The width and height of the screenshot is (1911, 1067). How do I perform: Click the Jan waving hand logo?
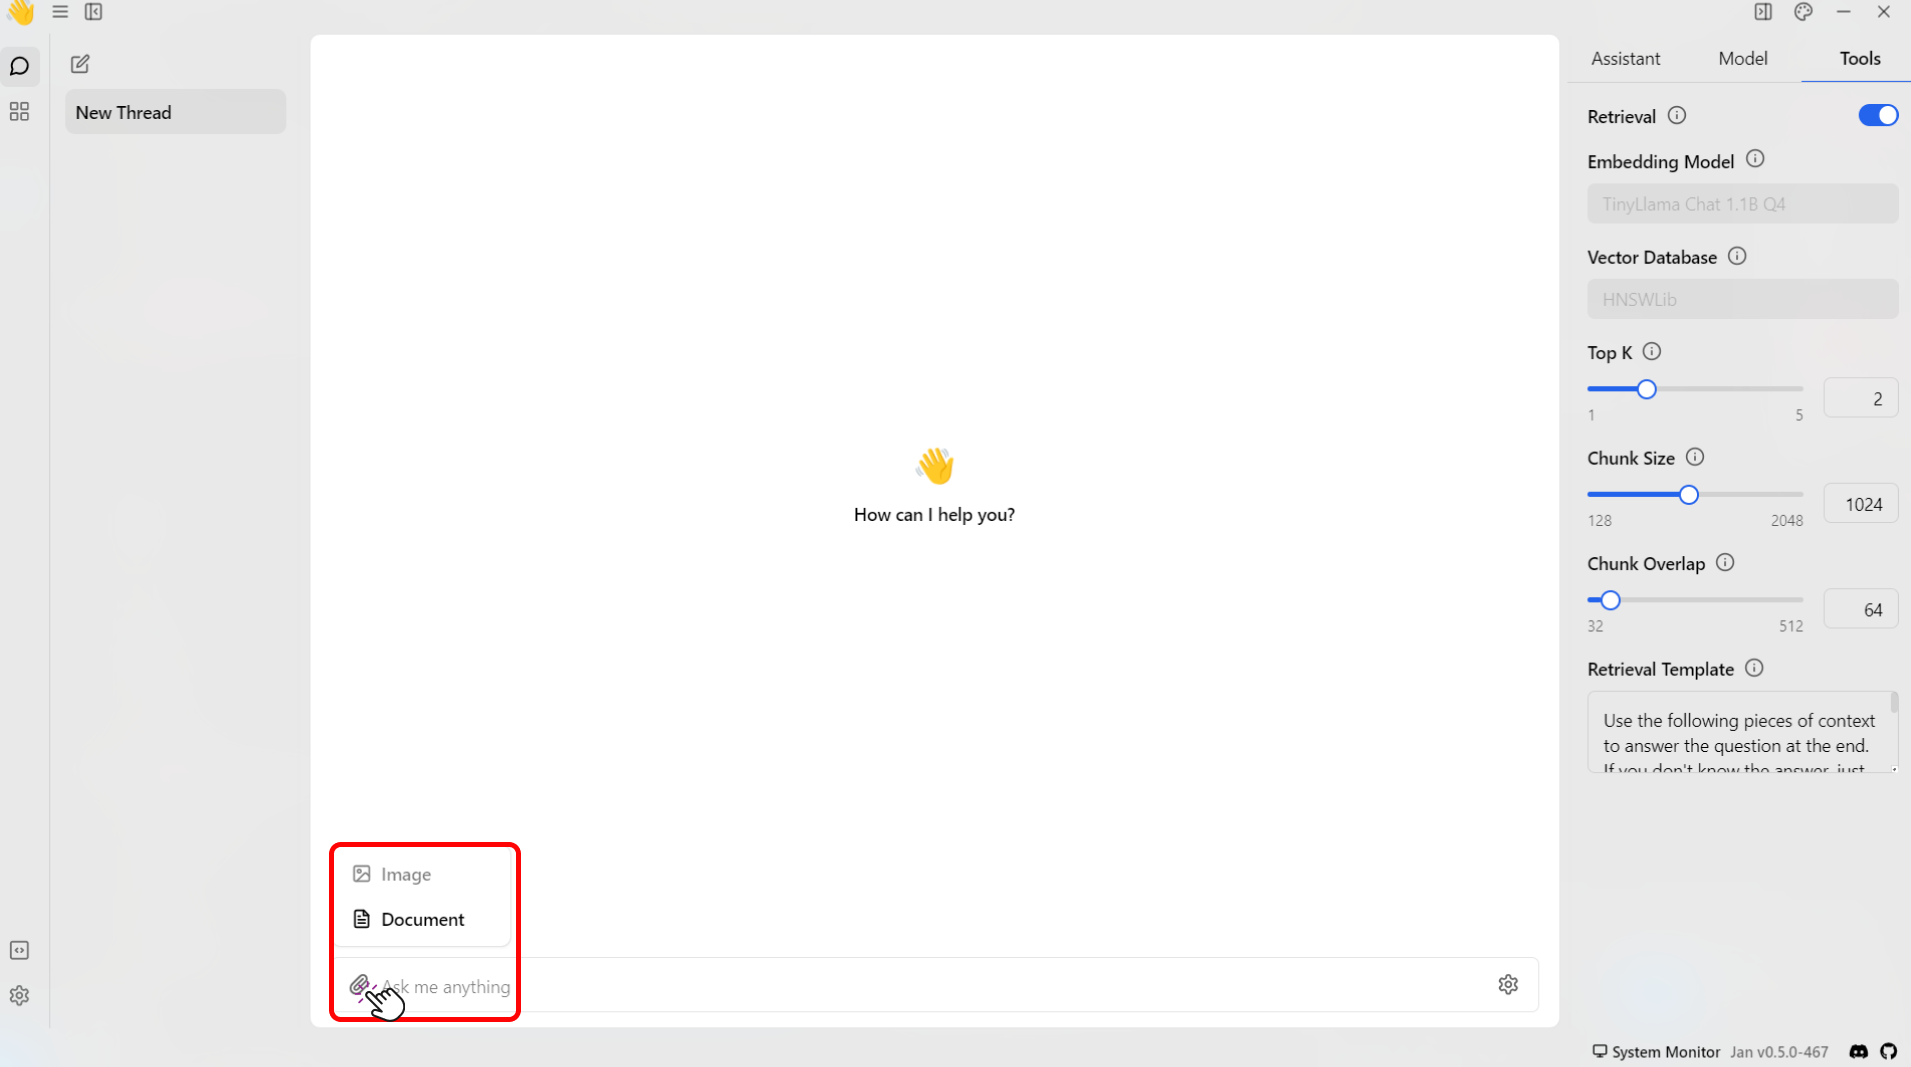click(x=20, y=12)
